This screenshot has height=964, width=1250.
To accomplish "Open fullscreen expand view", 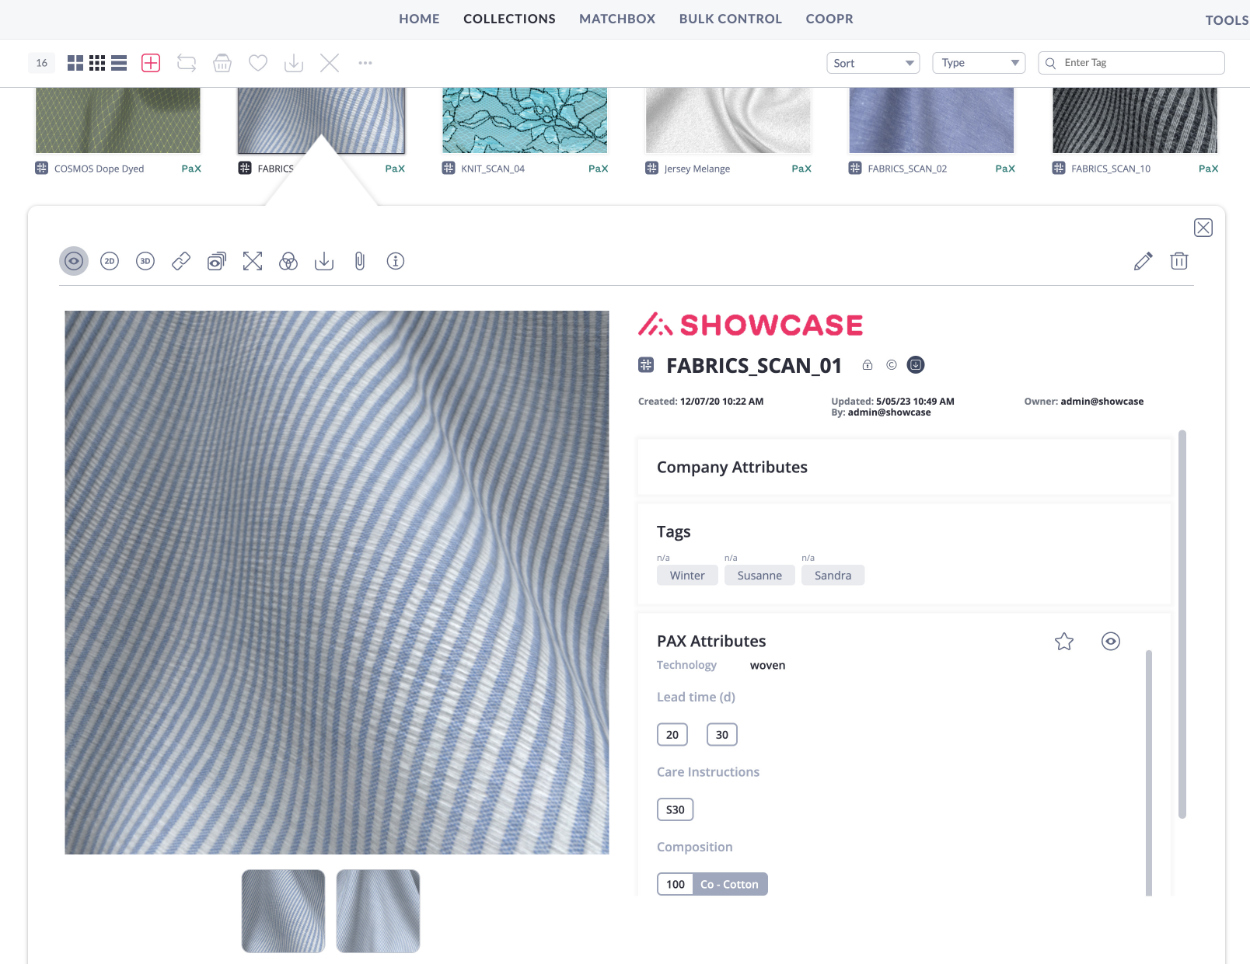I will click(x=252, y=261).
